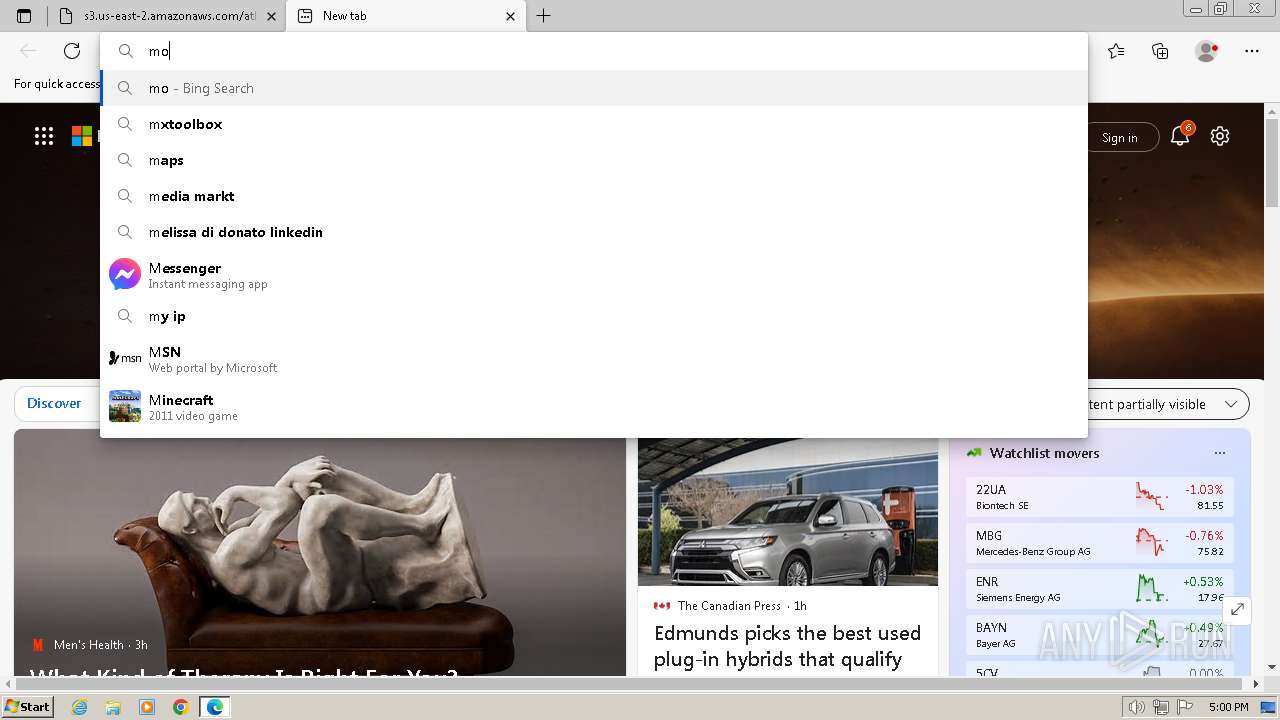Viewport: 1280px width, 720px height.
Task: Launch Chrome from taskbar
Action: pyautogui.click(x=181, y=707)
